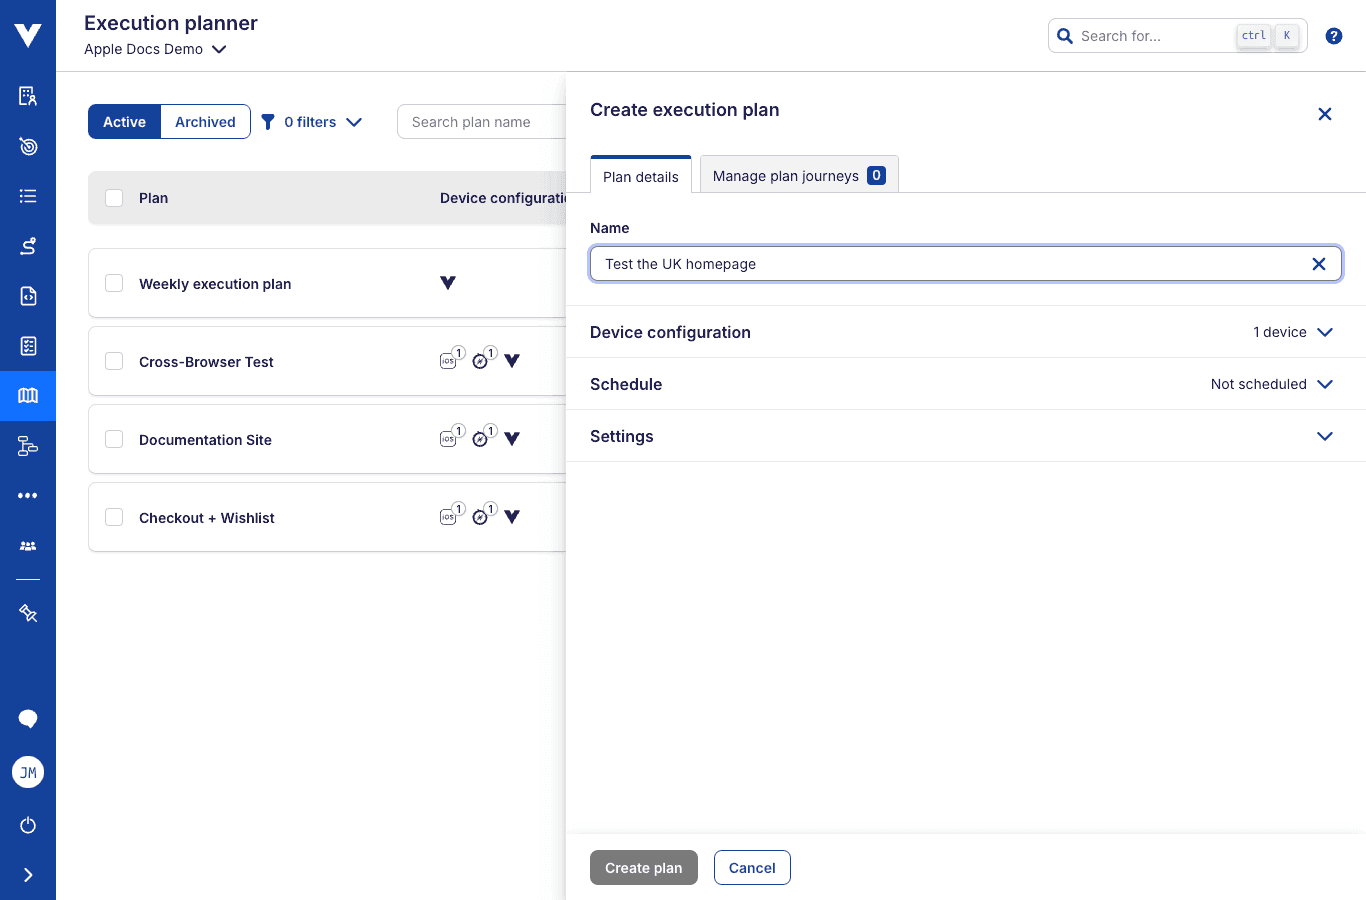The image size is (1366, 900).
Task: Open the journeys list icon in the sidebar
Action: click(x=27, y=195)
